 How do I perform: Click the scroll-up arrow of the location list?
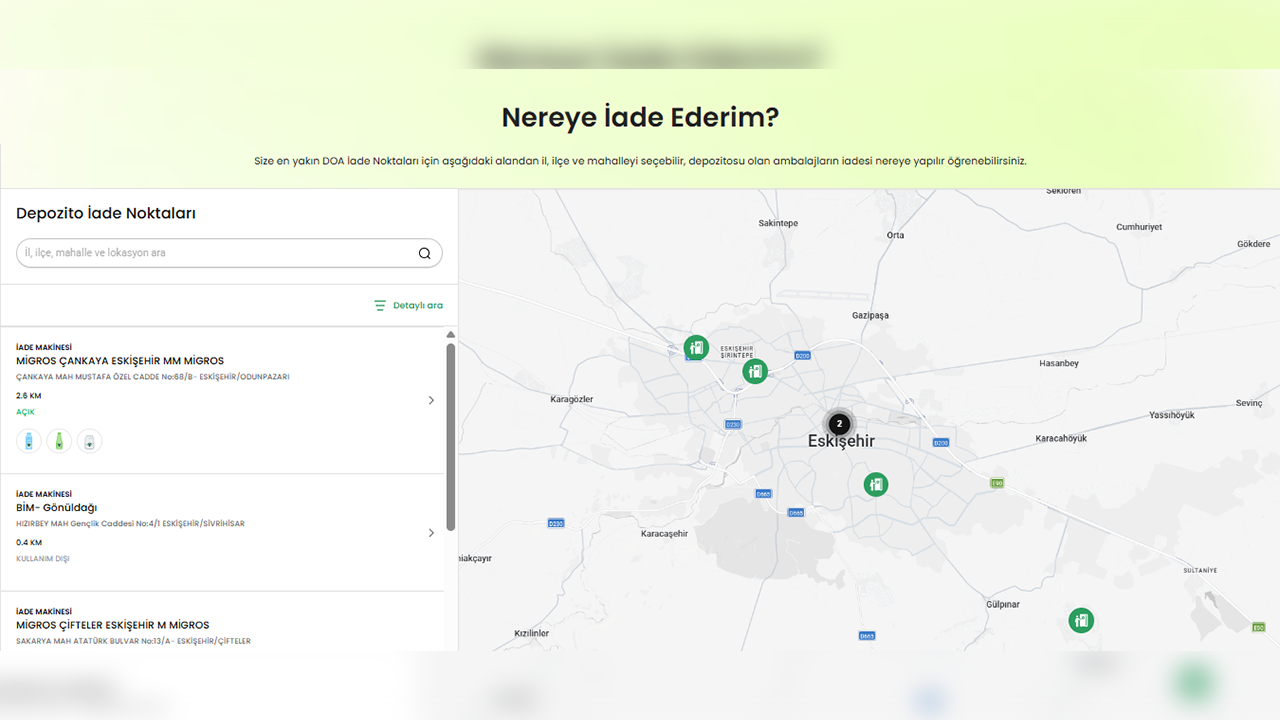pyautogui.click(x=451, y=334)
